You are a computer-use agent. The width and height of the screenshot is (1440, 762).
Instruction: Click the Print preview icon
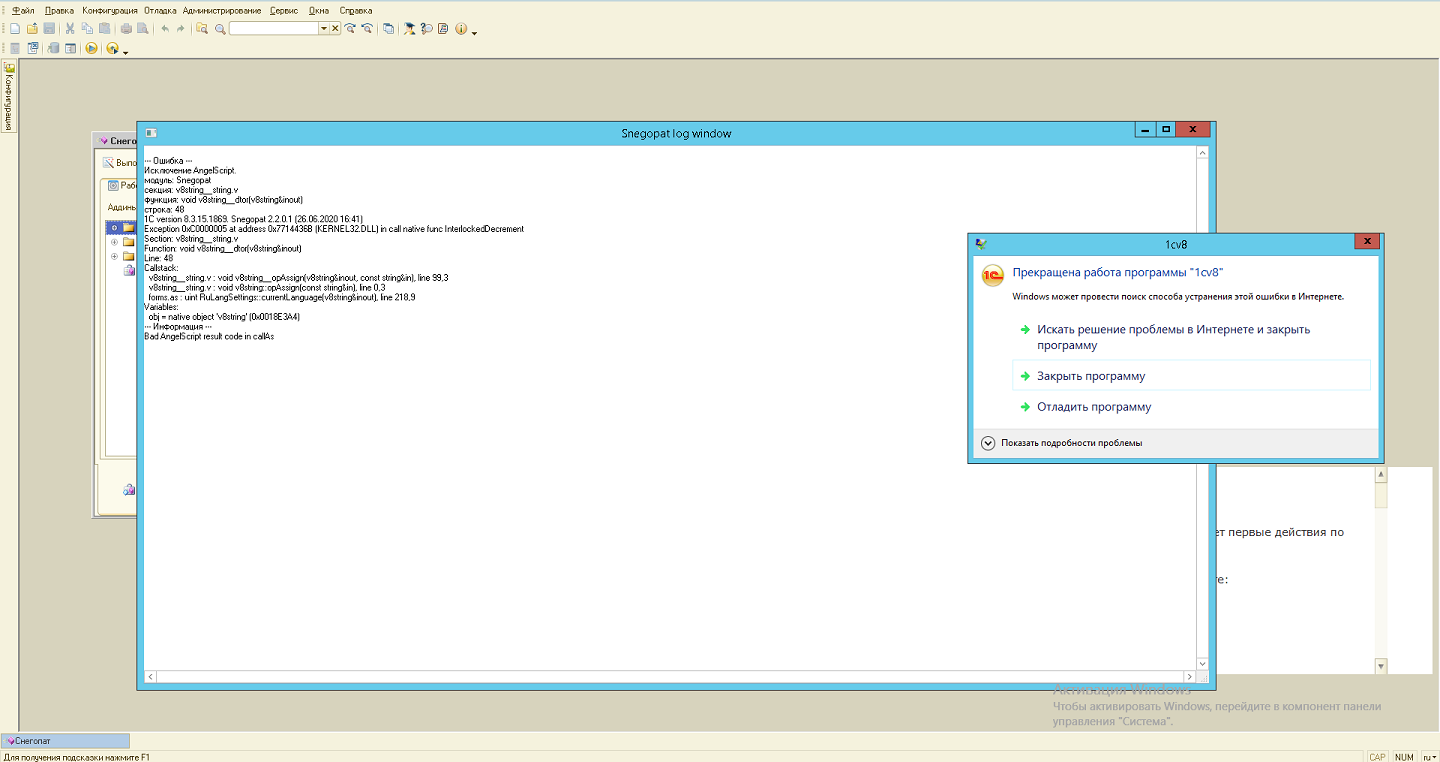(143, 29)
